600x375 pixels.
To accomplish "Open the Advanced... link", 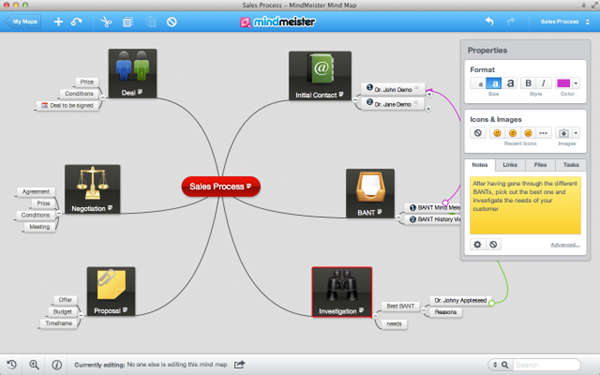I will coord(565,245).
